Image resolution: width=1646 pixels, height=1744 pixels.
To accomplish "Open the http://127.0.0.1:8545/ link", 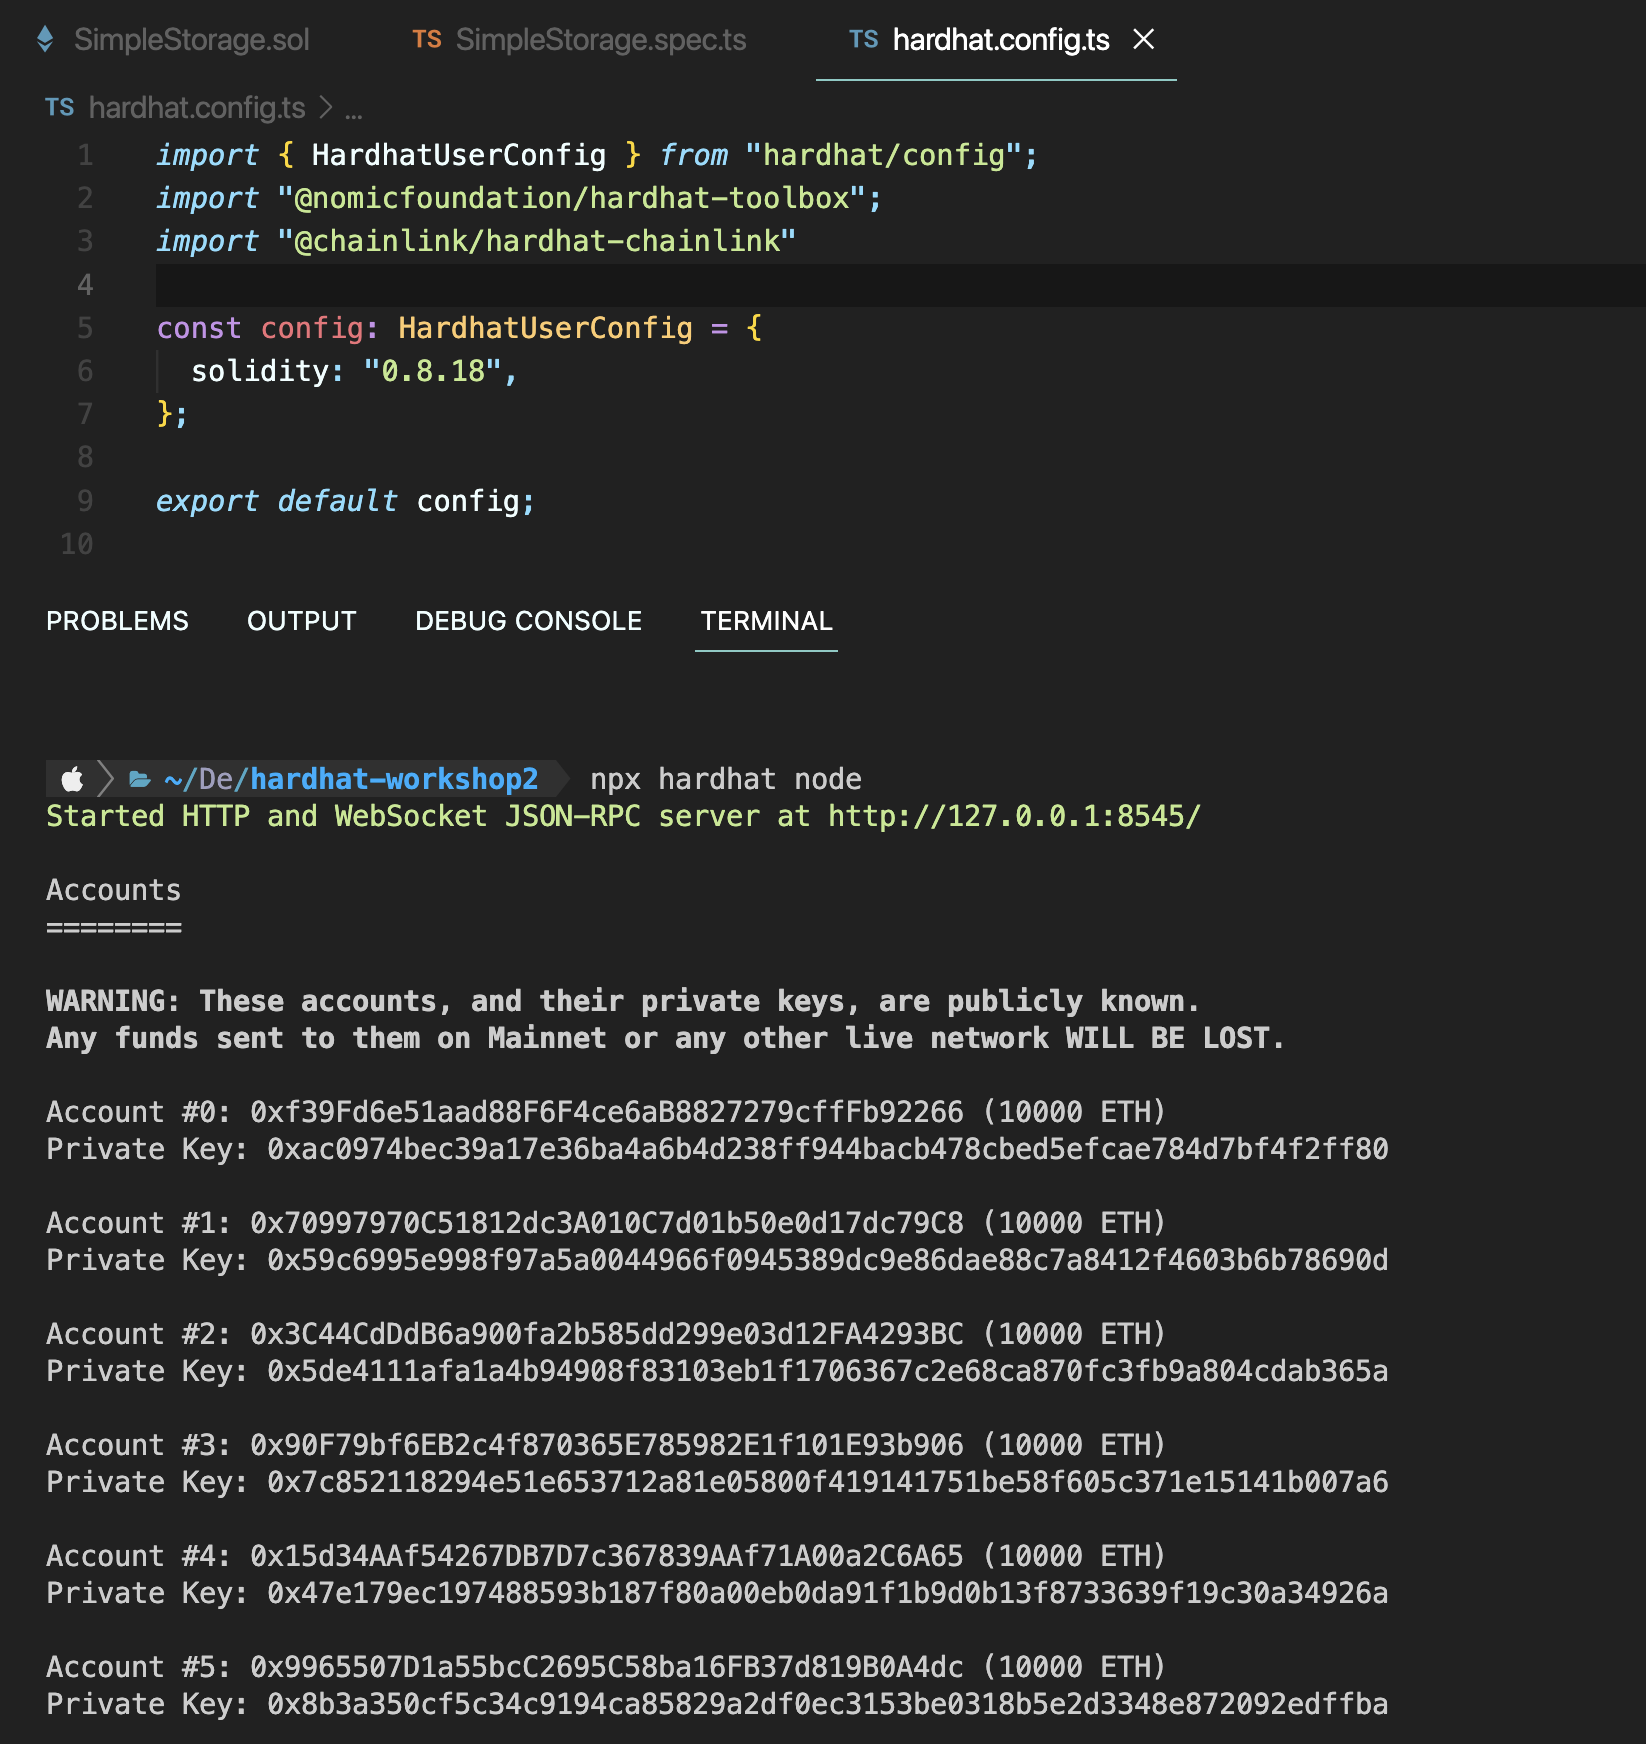I will (1014, 816).
